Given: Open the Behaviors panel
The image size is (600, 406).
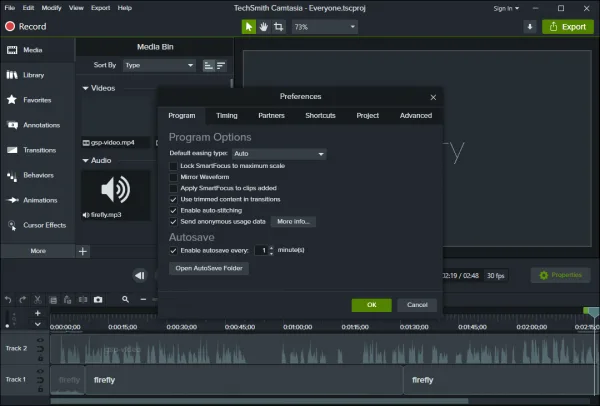Looking at the screenshot, I should click(x=37, y=175).
